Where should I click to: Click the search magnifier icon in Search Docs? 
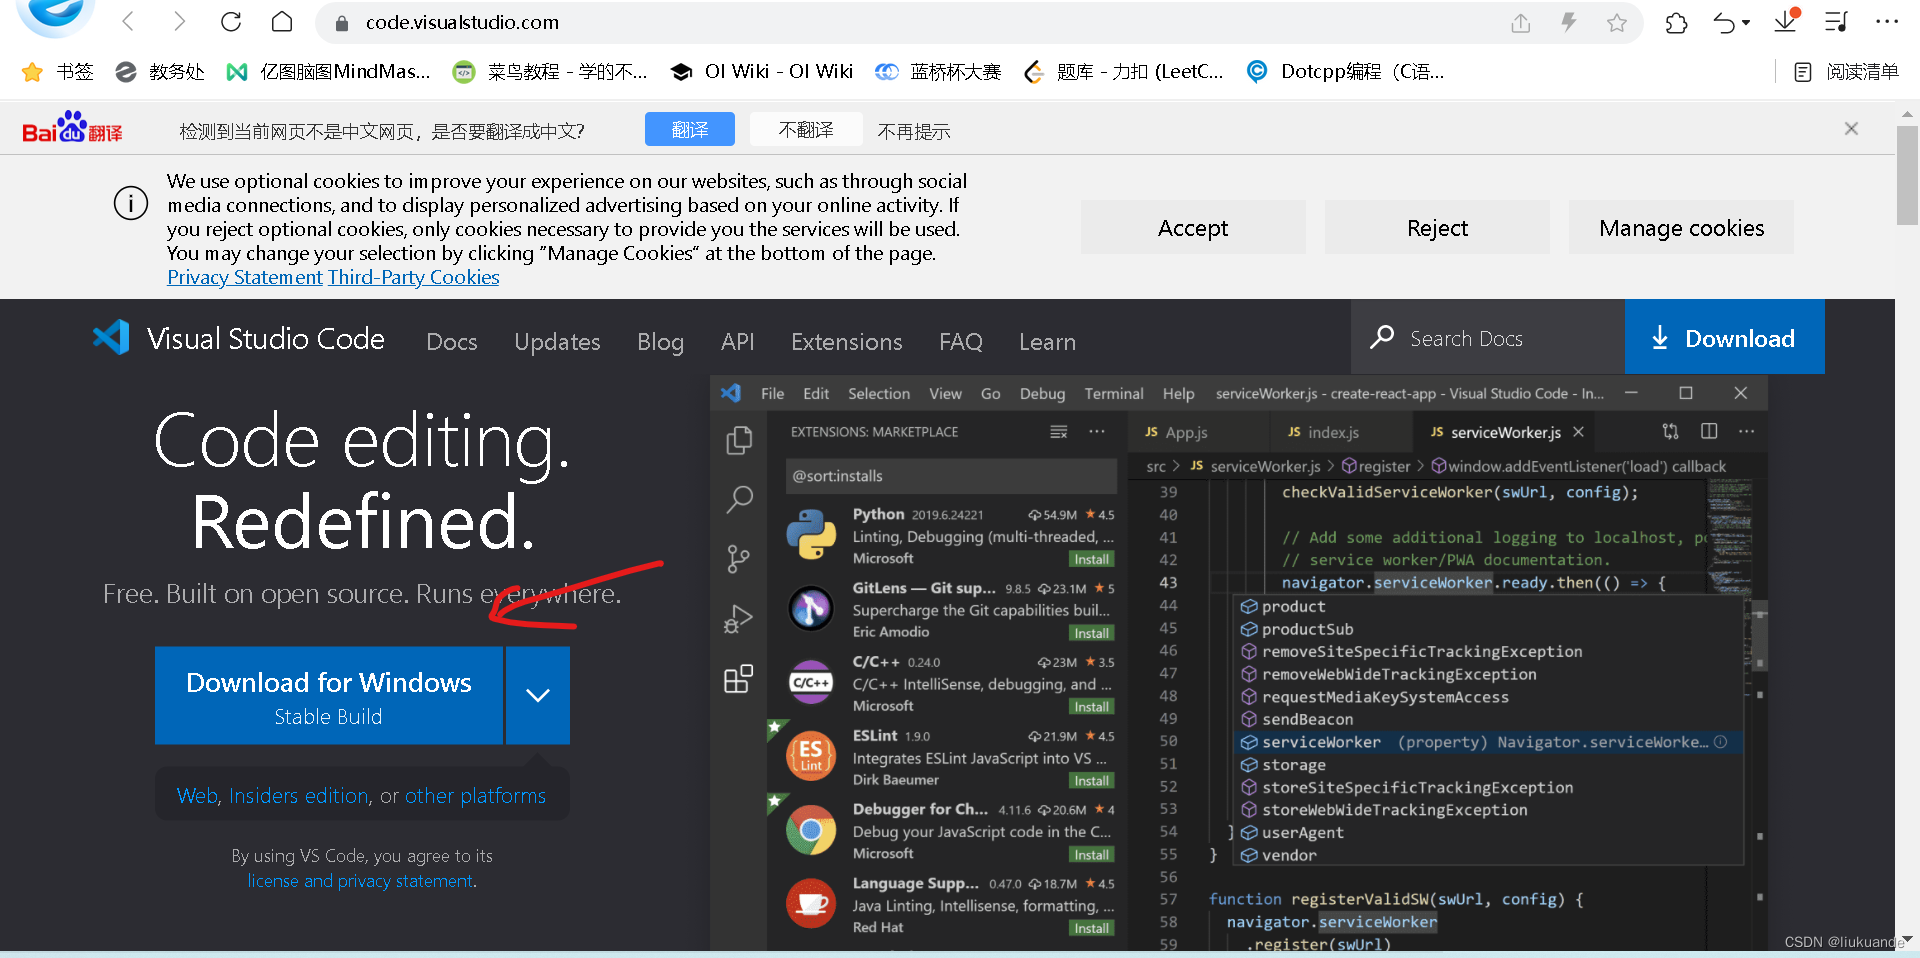(1382, 337)
